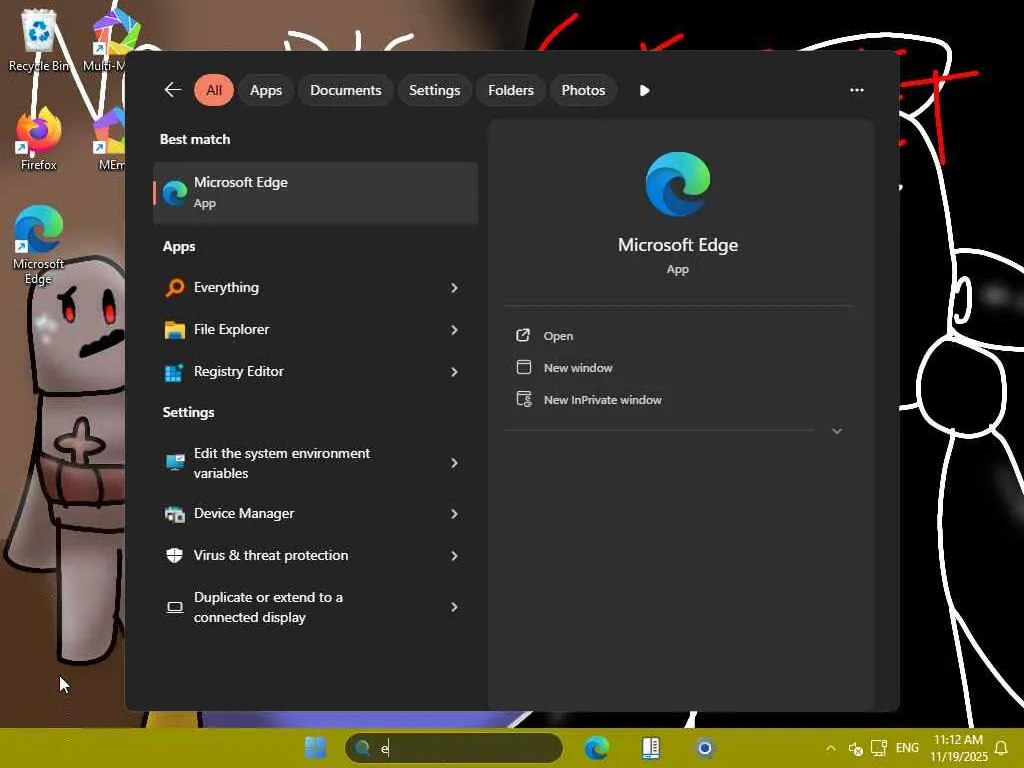Expand the environment variables result chevron
Viewport: 1024px width, 768px height.
tap(454, 463)
